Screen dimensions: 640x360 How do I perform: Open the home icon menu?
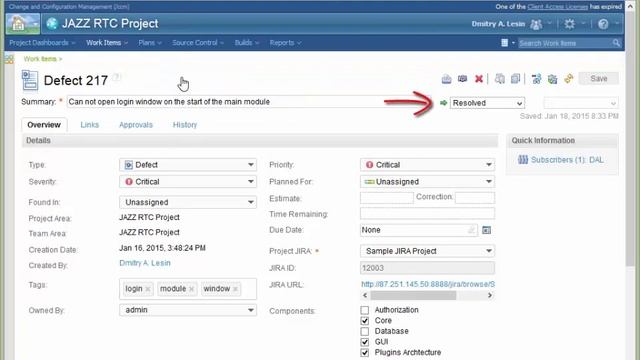pyautogui.click(x=23, y=24)
